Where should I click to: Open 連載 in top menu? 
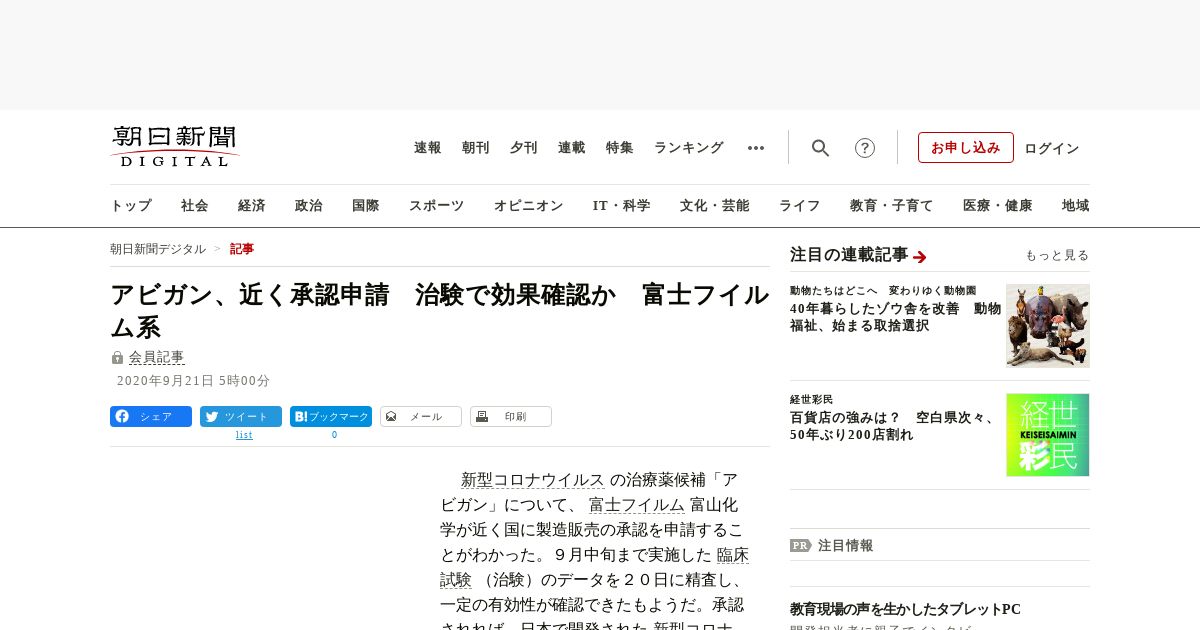click(x=572, y=148)
